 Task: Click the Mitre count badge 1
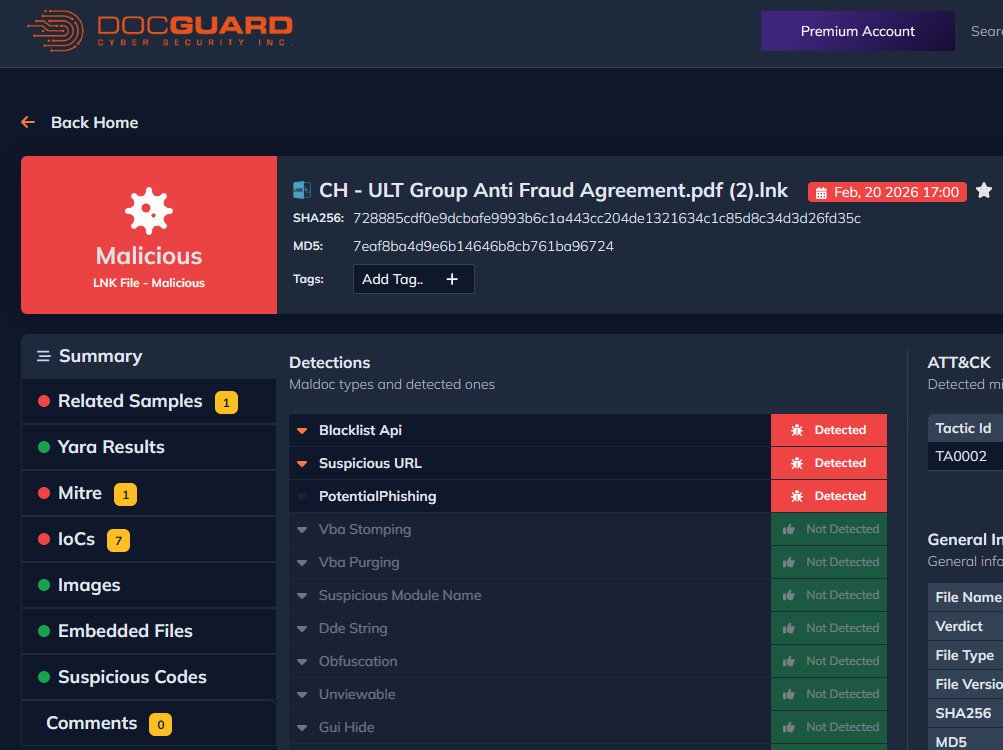[125, 494]
